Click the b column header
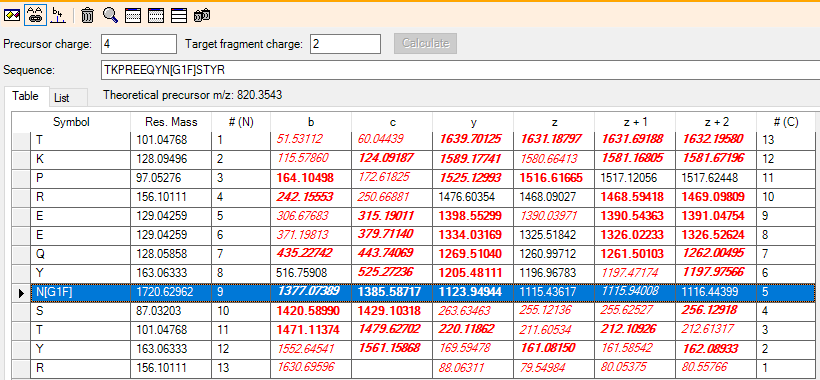This screenshot has width=820, height=380. [311, 122]
